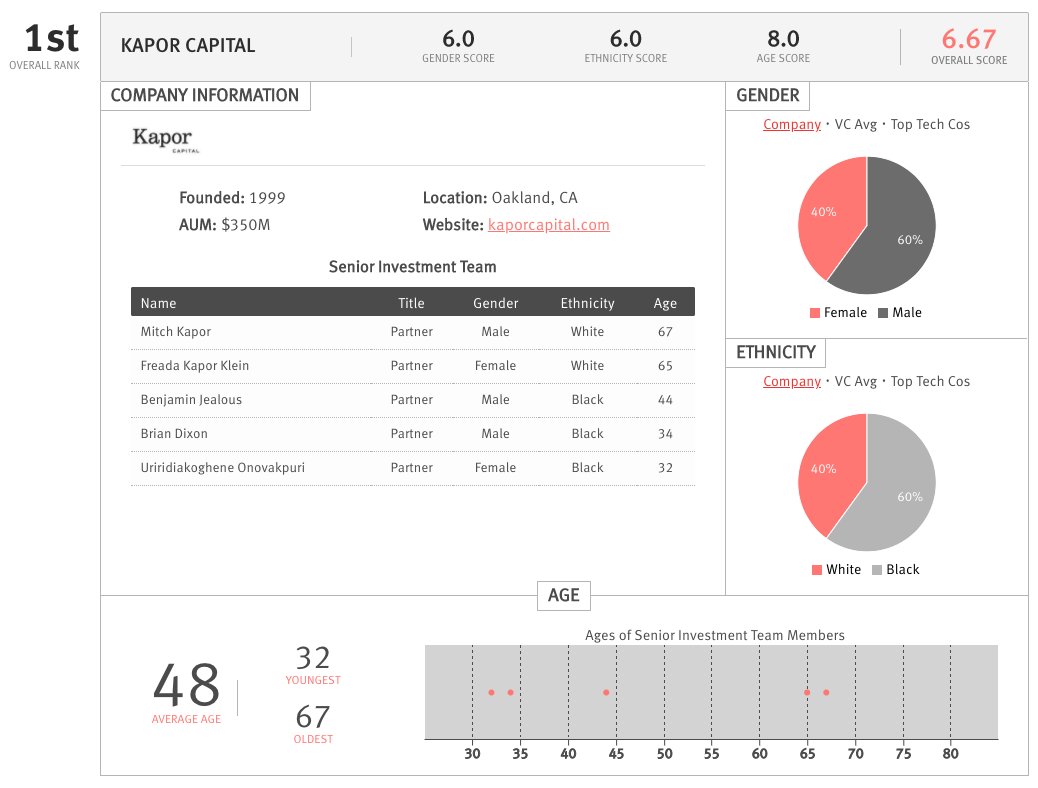Viewport: 1038px width, 788px height.
Task: Click the Kapor Capital logo
Action: (x=165, y=140)
